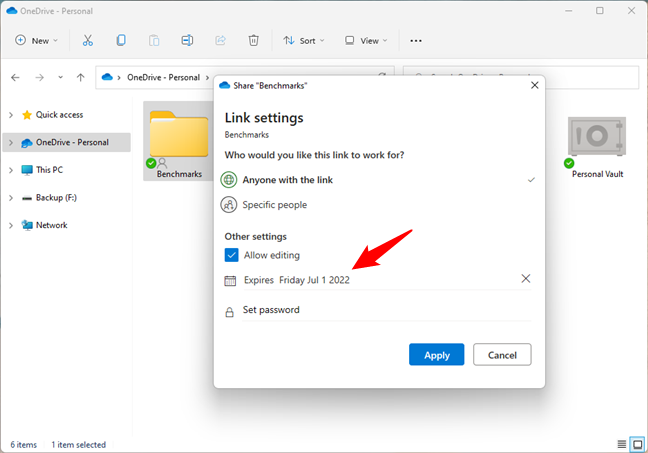The height and width of the screenshot is (453, 648).
Task: Open the View dropdown
Action: (366, 41)
